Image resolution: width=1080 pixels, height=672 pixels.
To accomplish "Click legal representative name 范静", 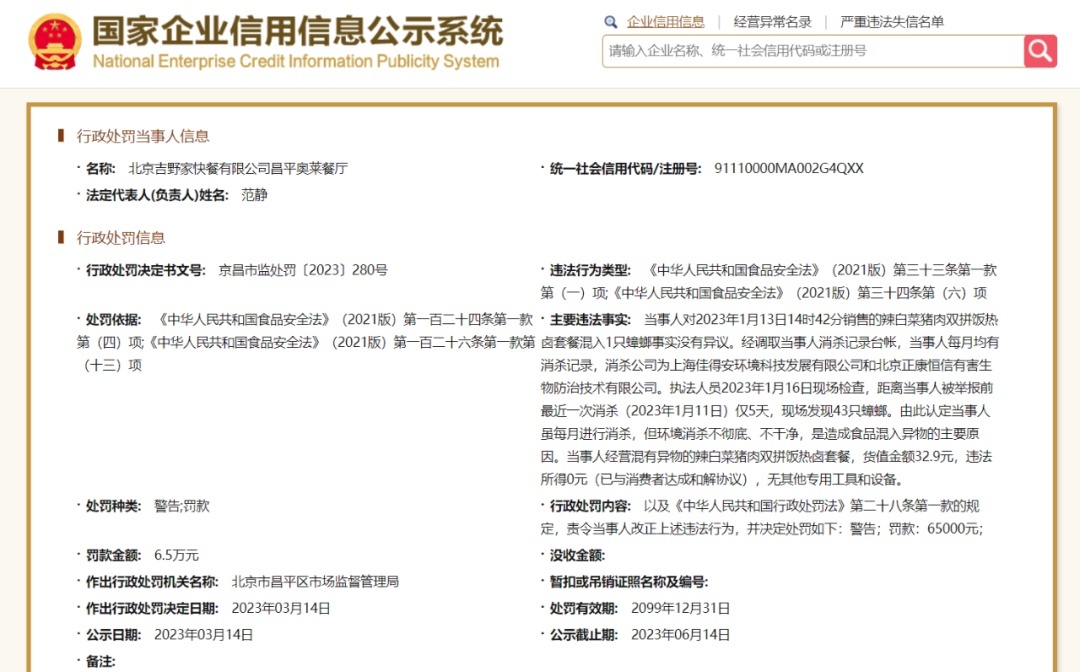I will click(x=254, y=195).
